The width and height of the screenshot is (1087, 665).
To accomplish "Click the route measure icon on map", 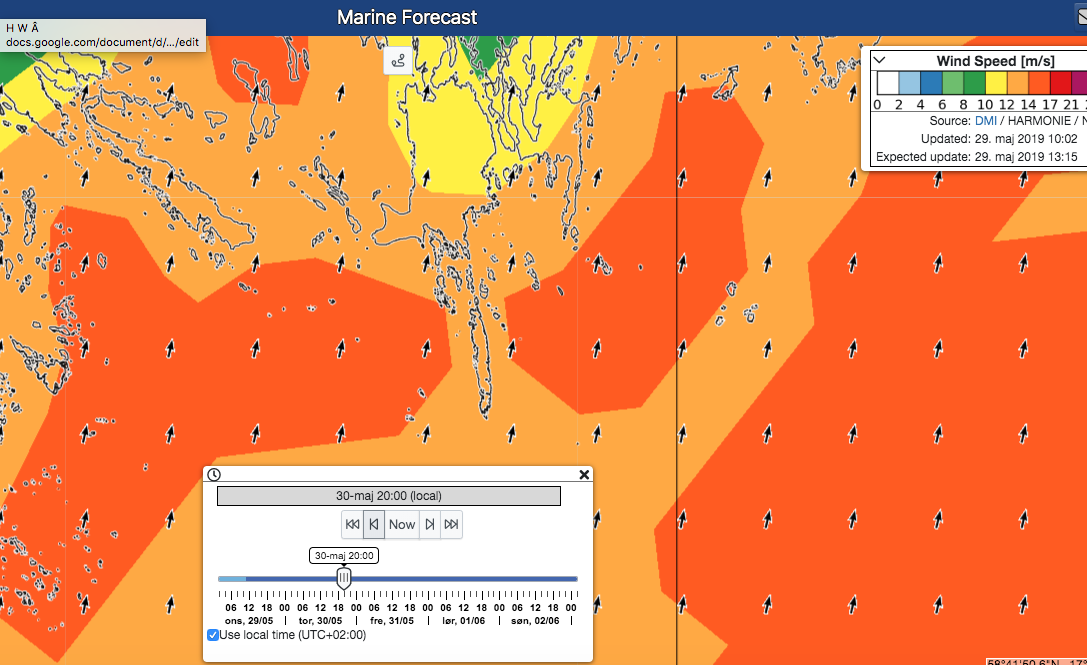I will point(399,61).
